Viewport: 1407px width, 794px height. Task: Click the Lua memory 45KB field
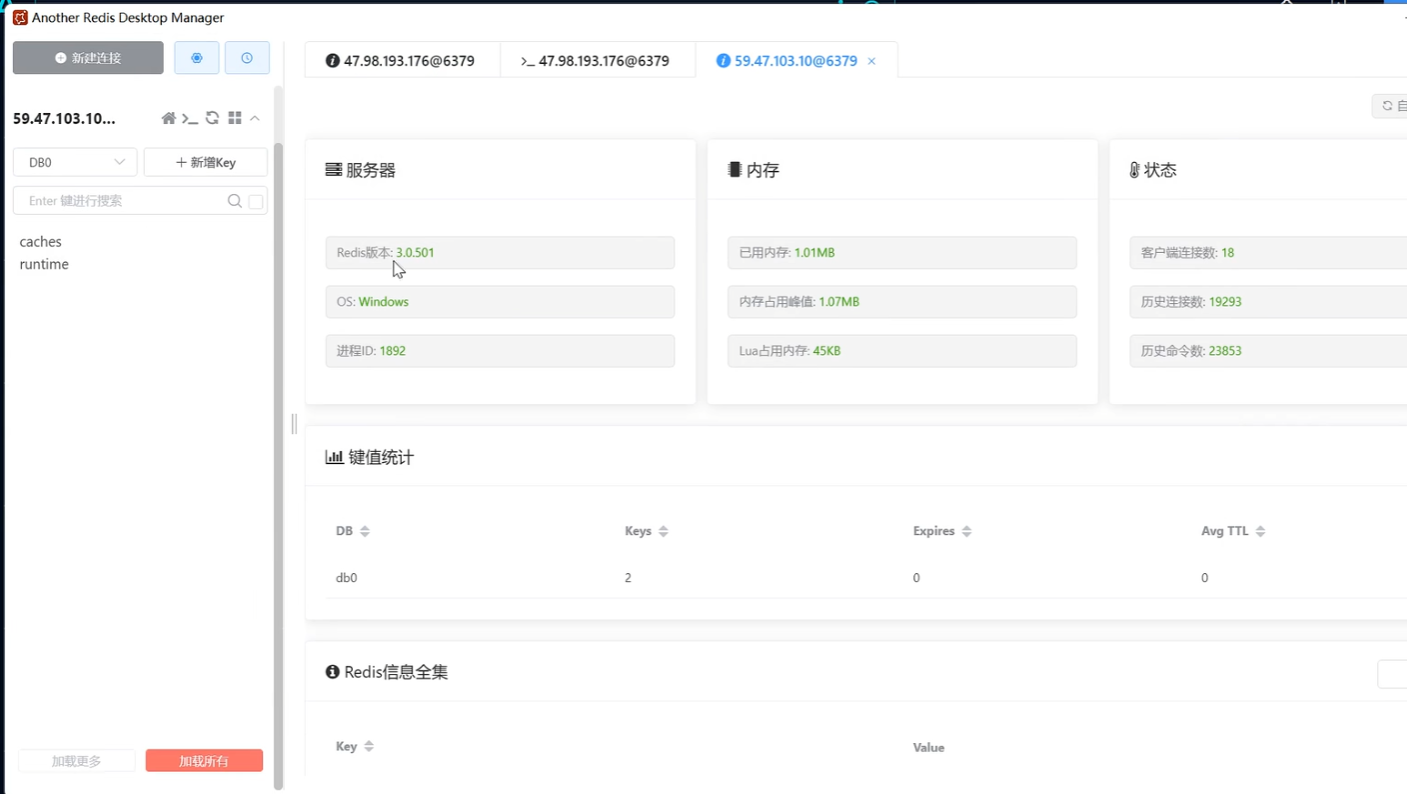tap(902, 351)
